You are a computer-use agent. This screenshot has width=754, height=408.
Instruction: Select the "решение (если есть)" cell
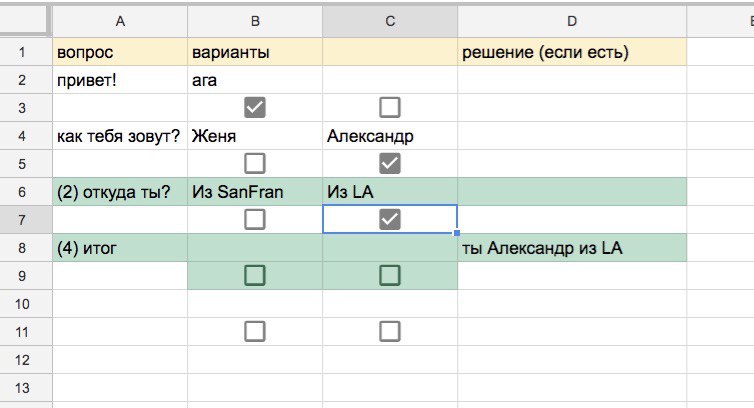pos(571,52)
